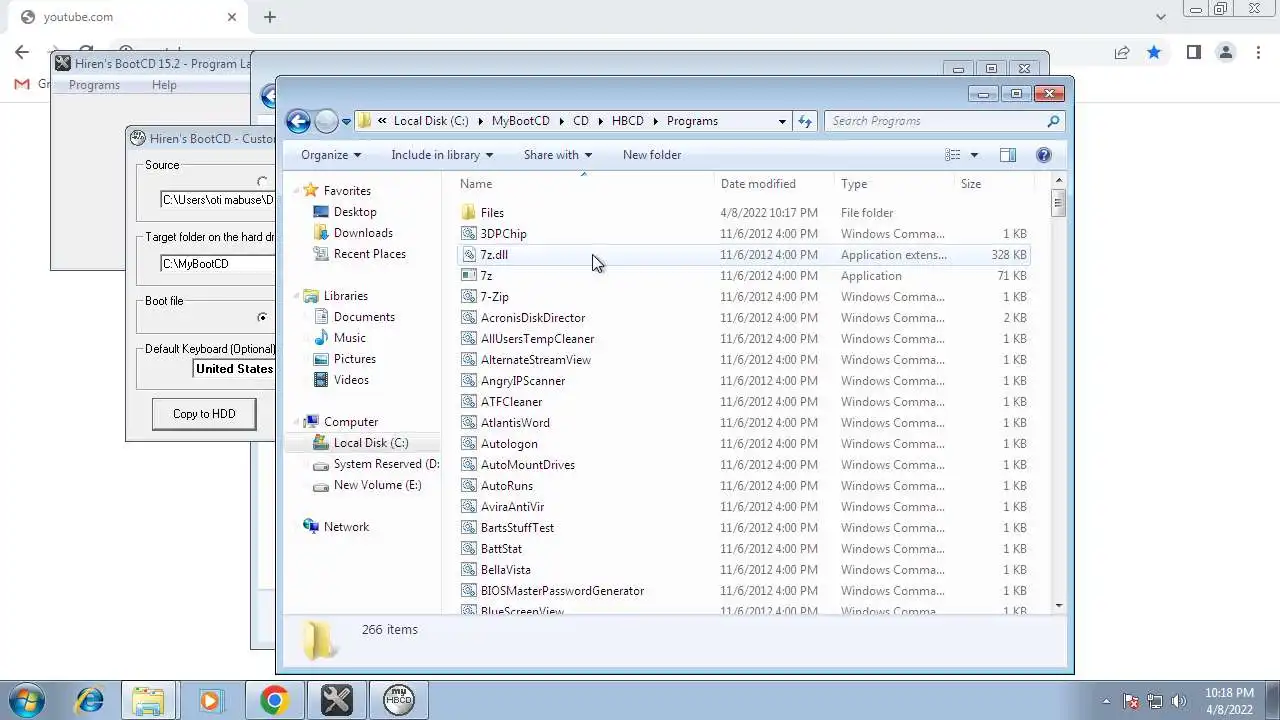
Task: Click the search magnifier icon
Action: point(1053,121)
